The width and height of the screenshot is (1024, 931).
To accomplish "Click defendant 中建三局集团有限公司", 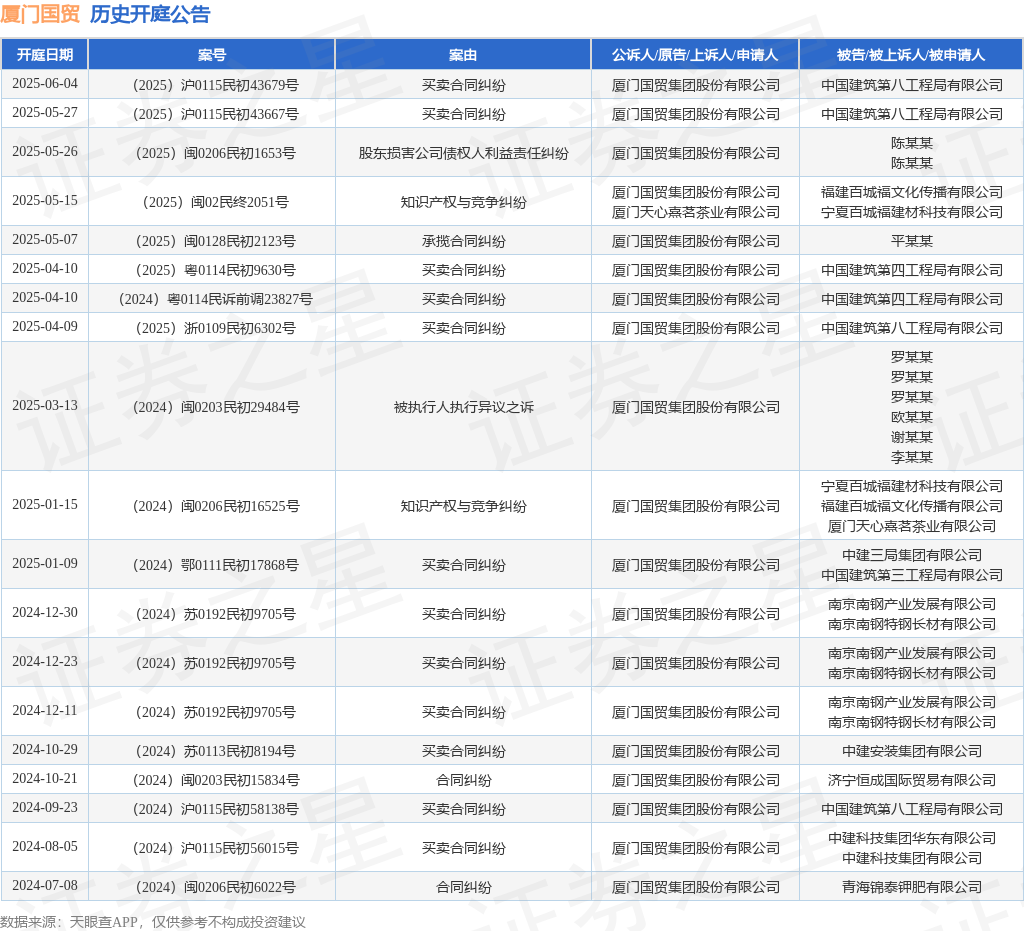I will click(911, 555).
